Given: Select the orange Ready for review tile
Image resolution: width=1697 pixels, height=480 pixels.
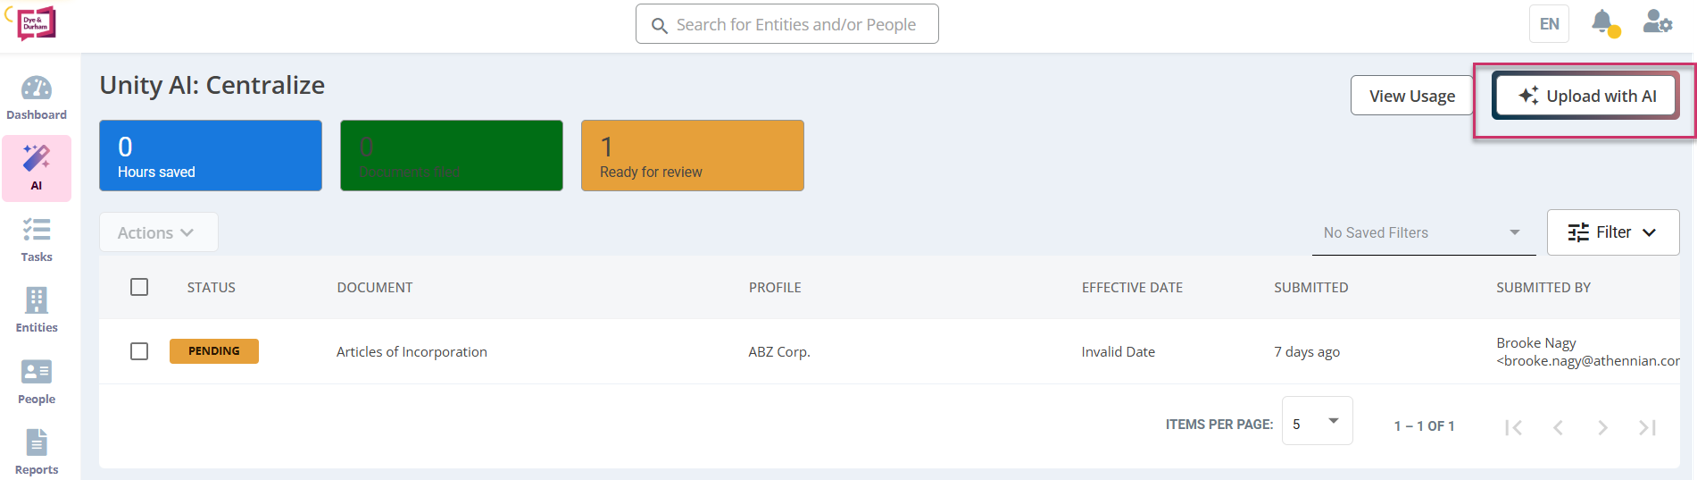Looking at the screenshot, I should tap(692, 156).
